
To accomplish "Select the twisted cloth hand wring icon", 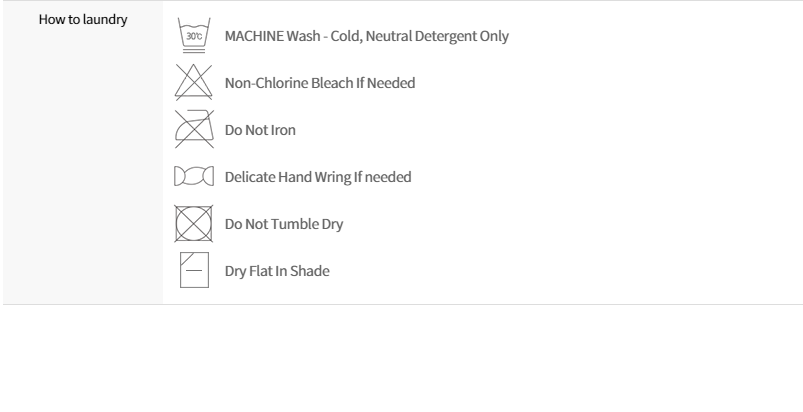I will click(x=192, y=178).
